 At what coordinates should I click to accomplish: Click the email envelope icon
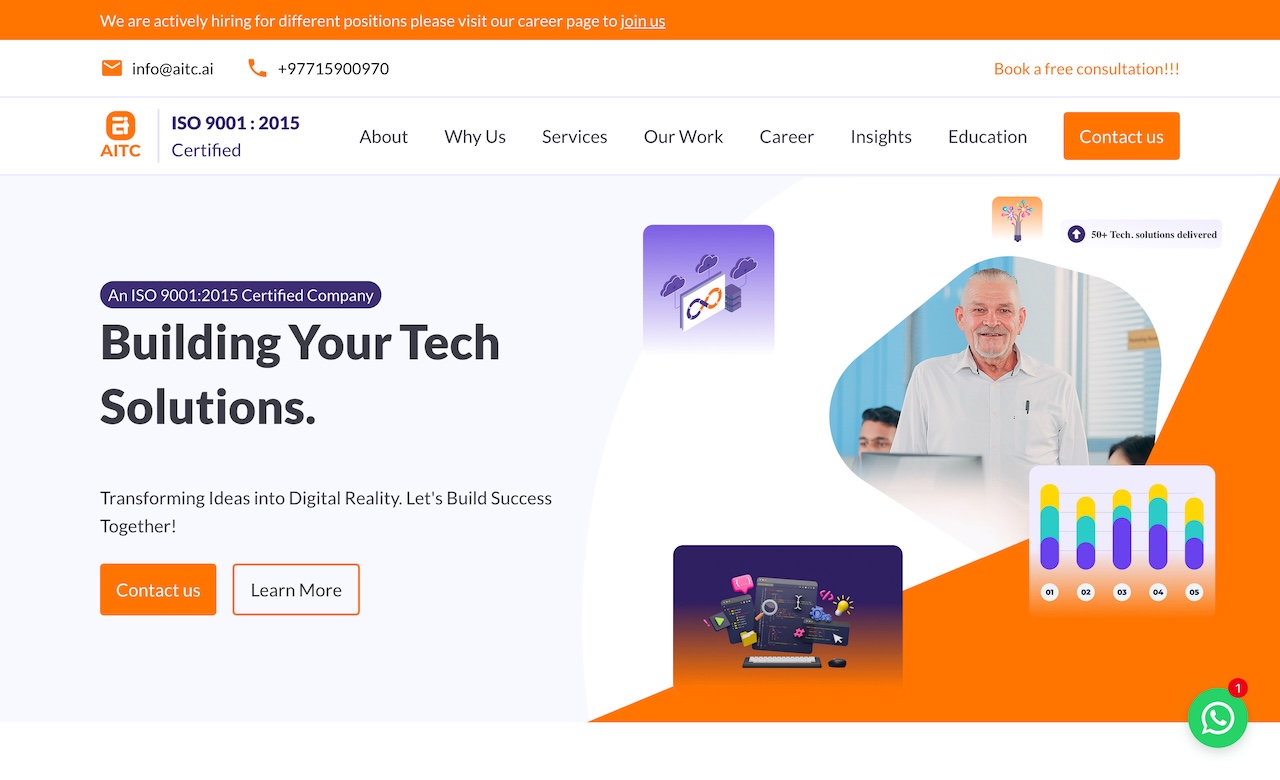112,68
